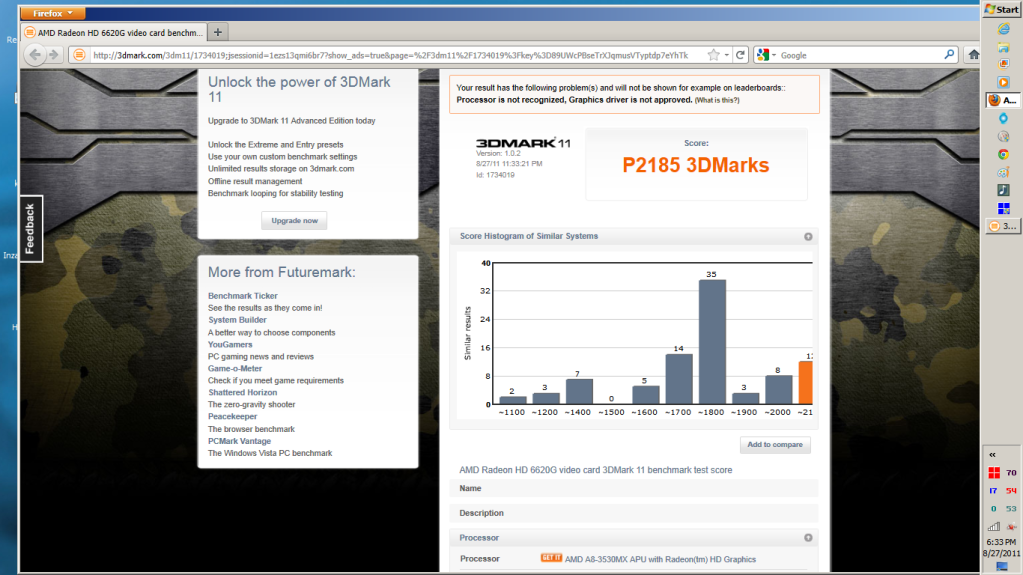The image size is (1023, 575).
Task: Launch Google Chrome from the taskbar
Action: coord(1003,155)
